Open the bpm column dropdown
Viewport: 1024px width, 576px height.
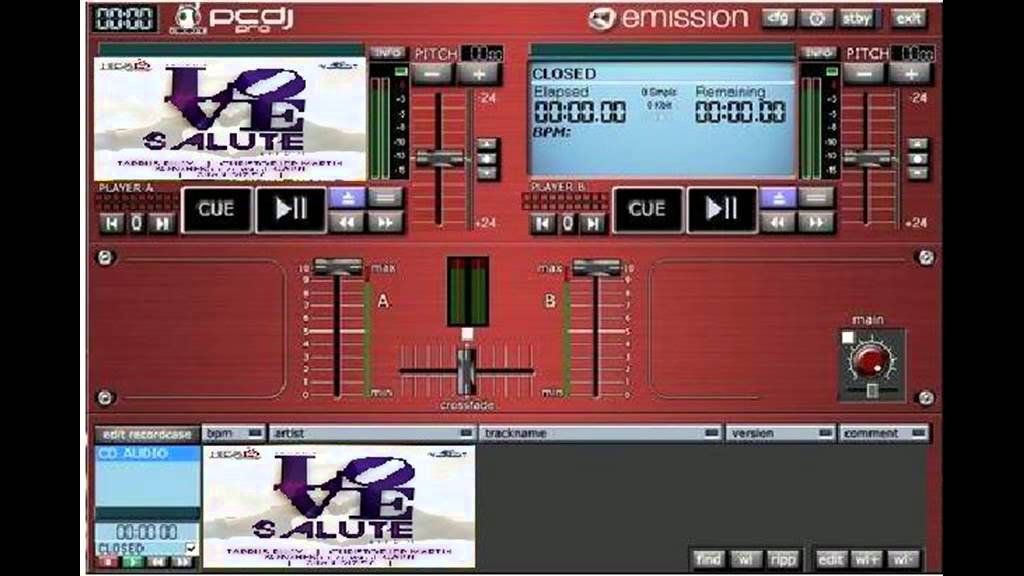click(255, 433)
